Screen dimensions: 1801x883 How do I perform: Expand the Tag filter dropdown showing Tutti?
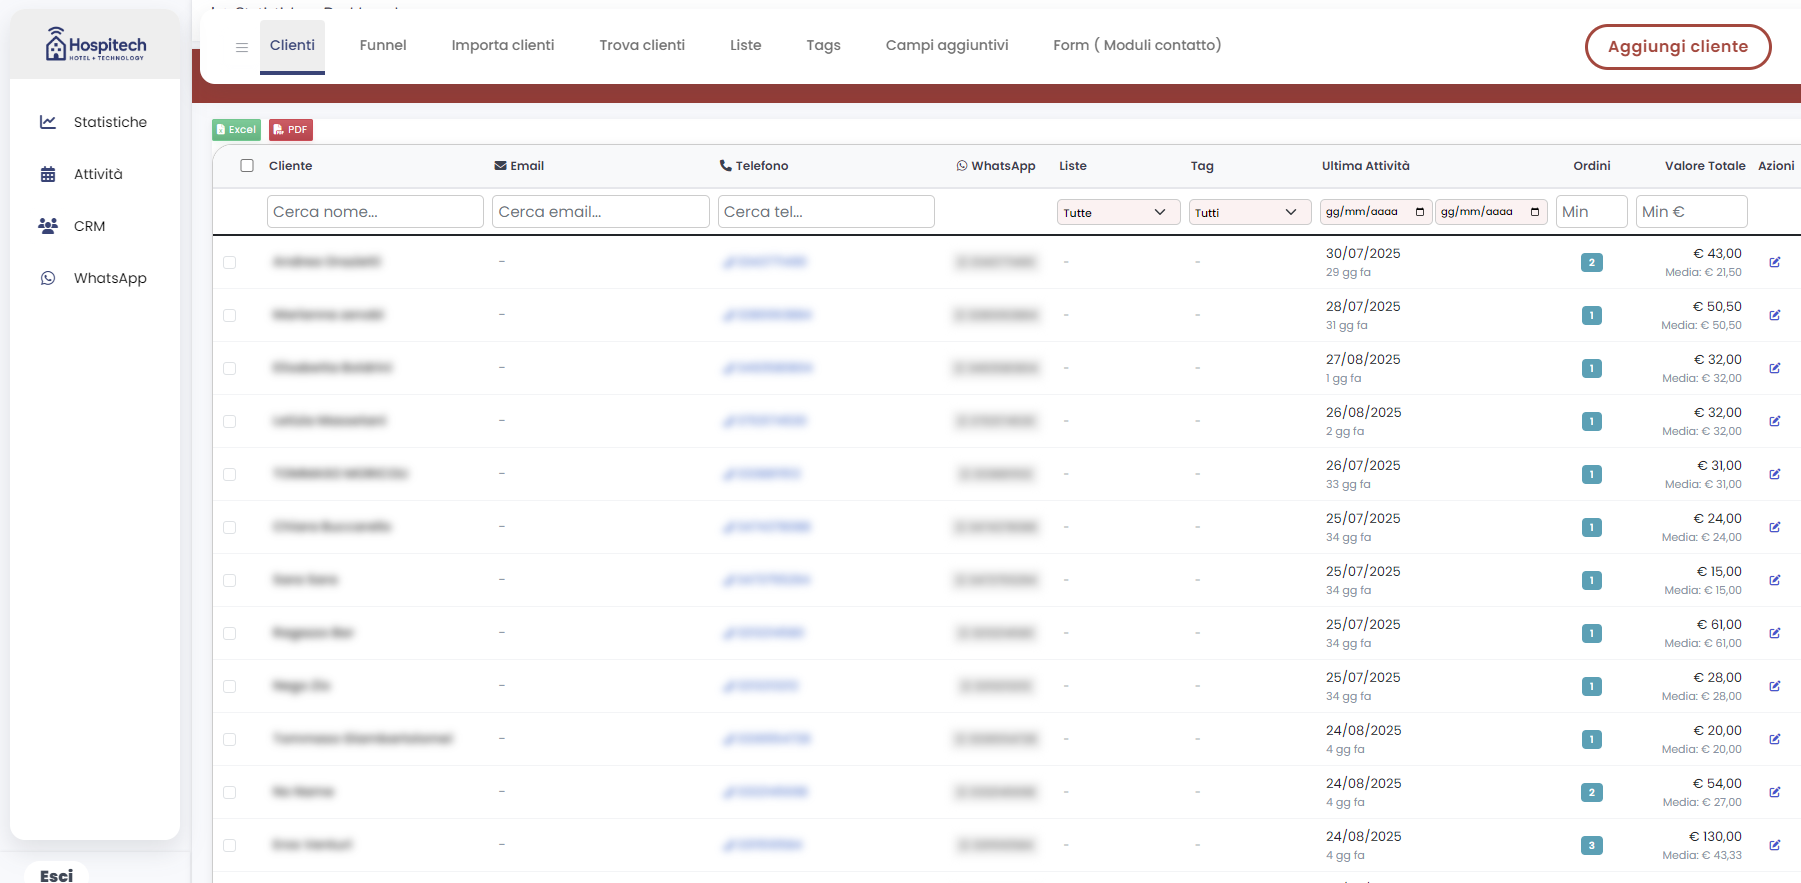pos(1249,212)
